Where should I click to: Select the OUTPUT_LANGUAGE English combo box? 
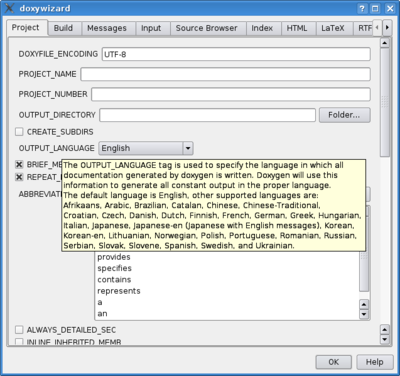point(146,148)
